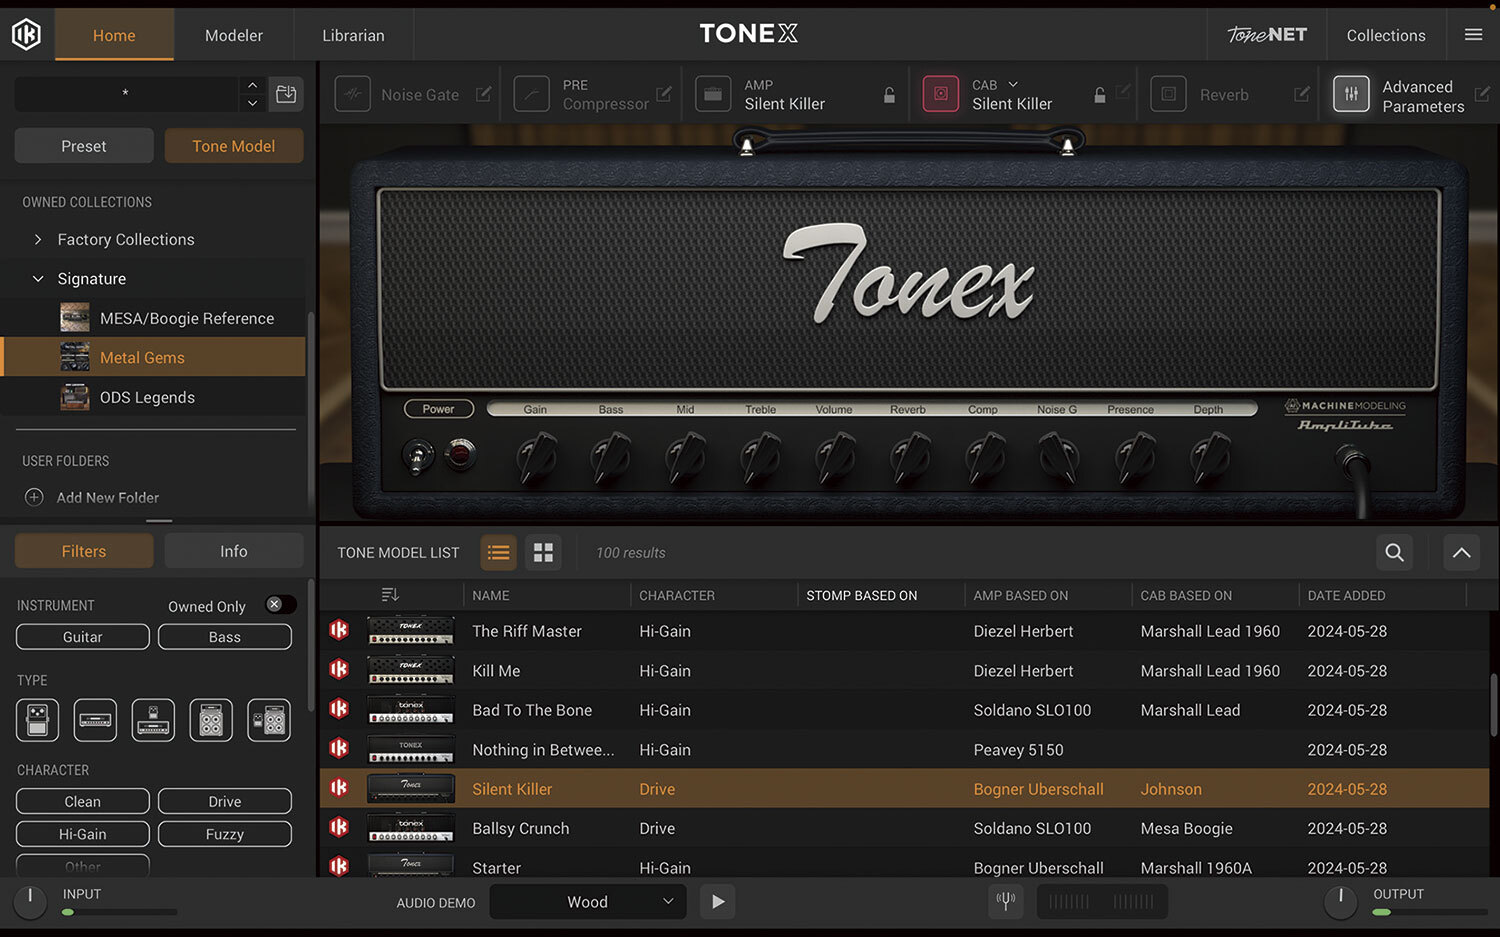Click the Advanced Parameters mixer icon

[1351, 94]
